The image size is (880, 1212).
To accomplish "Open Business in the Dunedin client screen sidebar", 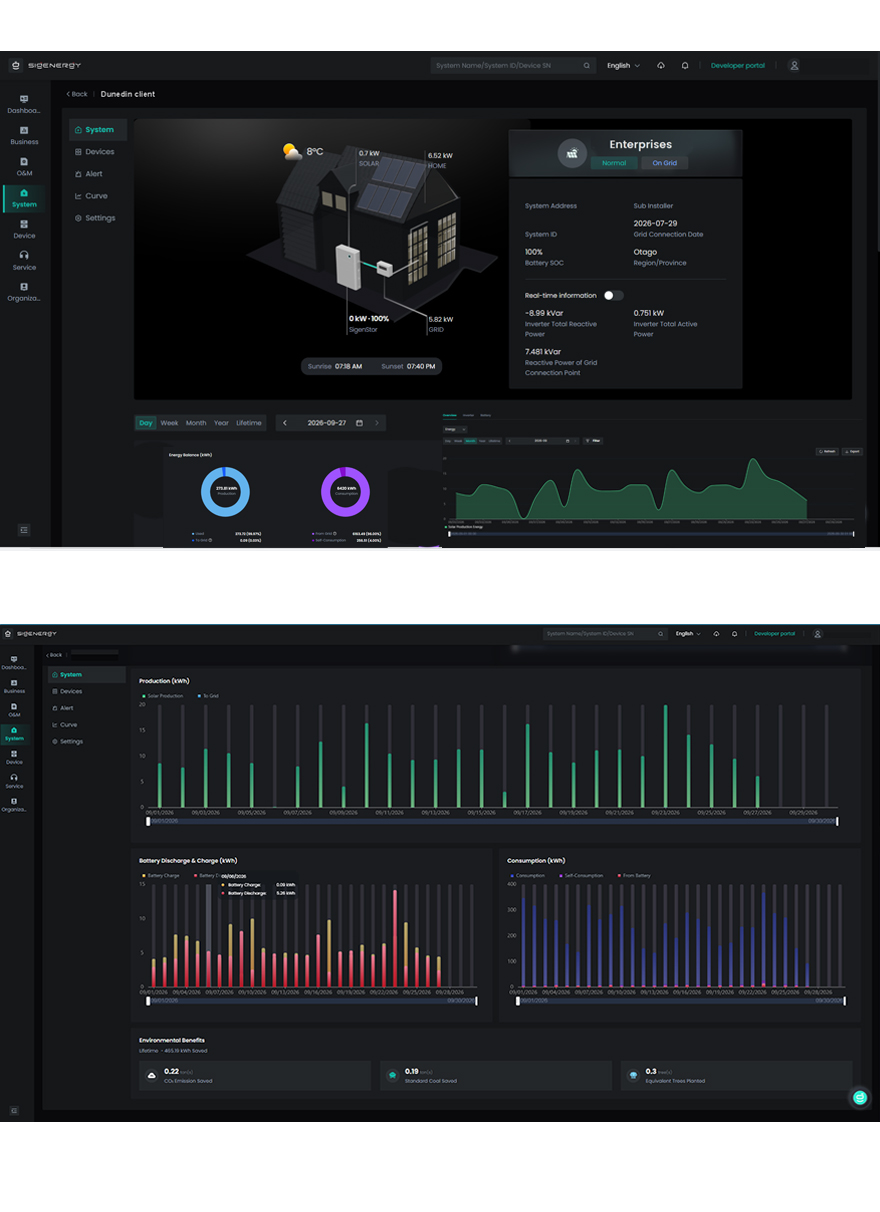I will click(24, 135).
